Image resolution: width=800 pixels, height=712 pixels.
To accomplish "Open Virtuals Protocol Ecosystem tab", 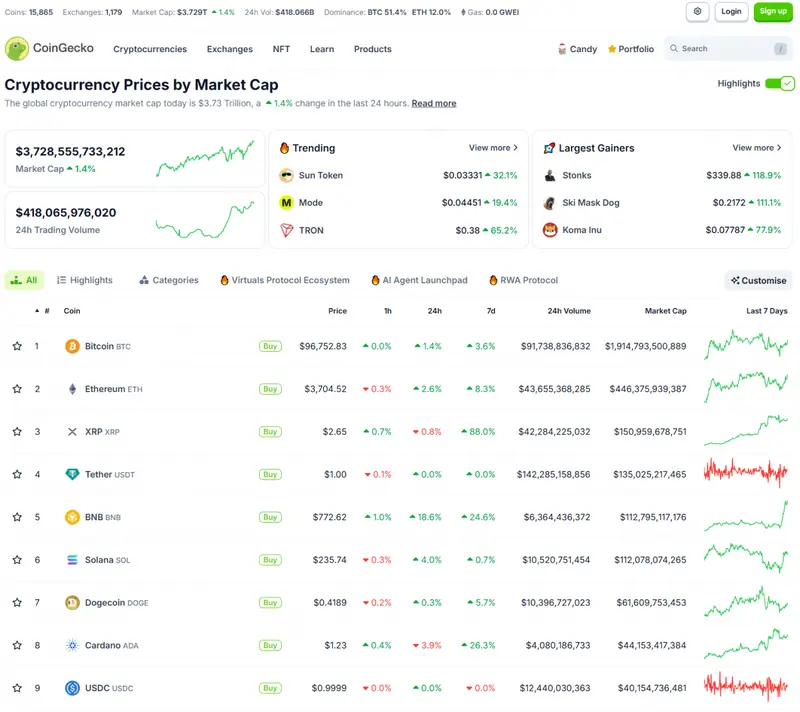I will (x=285, y=281).
